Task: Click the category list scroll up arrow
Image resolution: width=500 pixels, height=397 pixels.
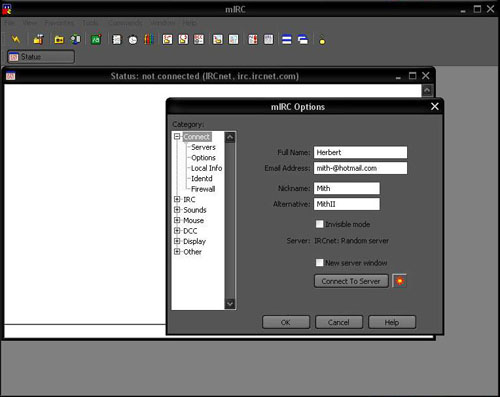Action: point(230,137)
